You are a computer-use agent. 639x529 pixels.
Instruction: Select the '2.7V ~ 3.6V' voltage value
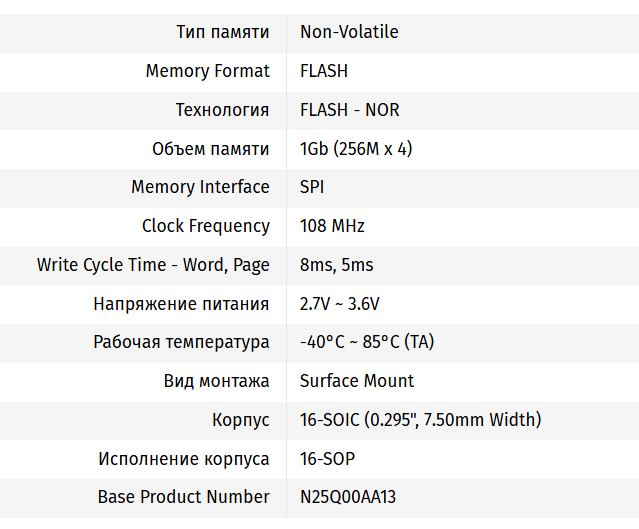tap(340, 304)
